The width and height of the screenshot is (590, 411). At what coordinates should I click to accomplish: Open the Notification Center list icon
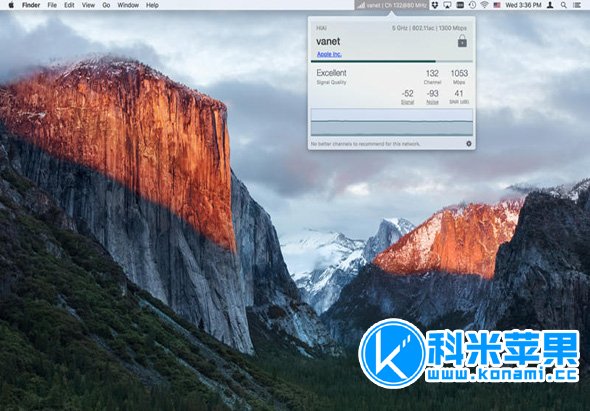pos(576,5)
